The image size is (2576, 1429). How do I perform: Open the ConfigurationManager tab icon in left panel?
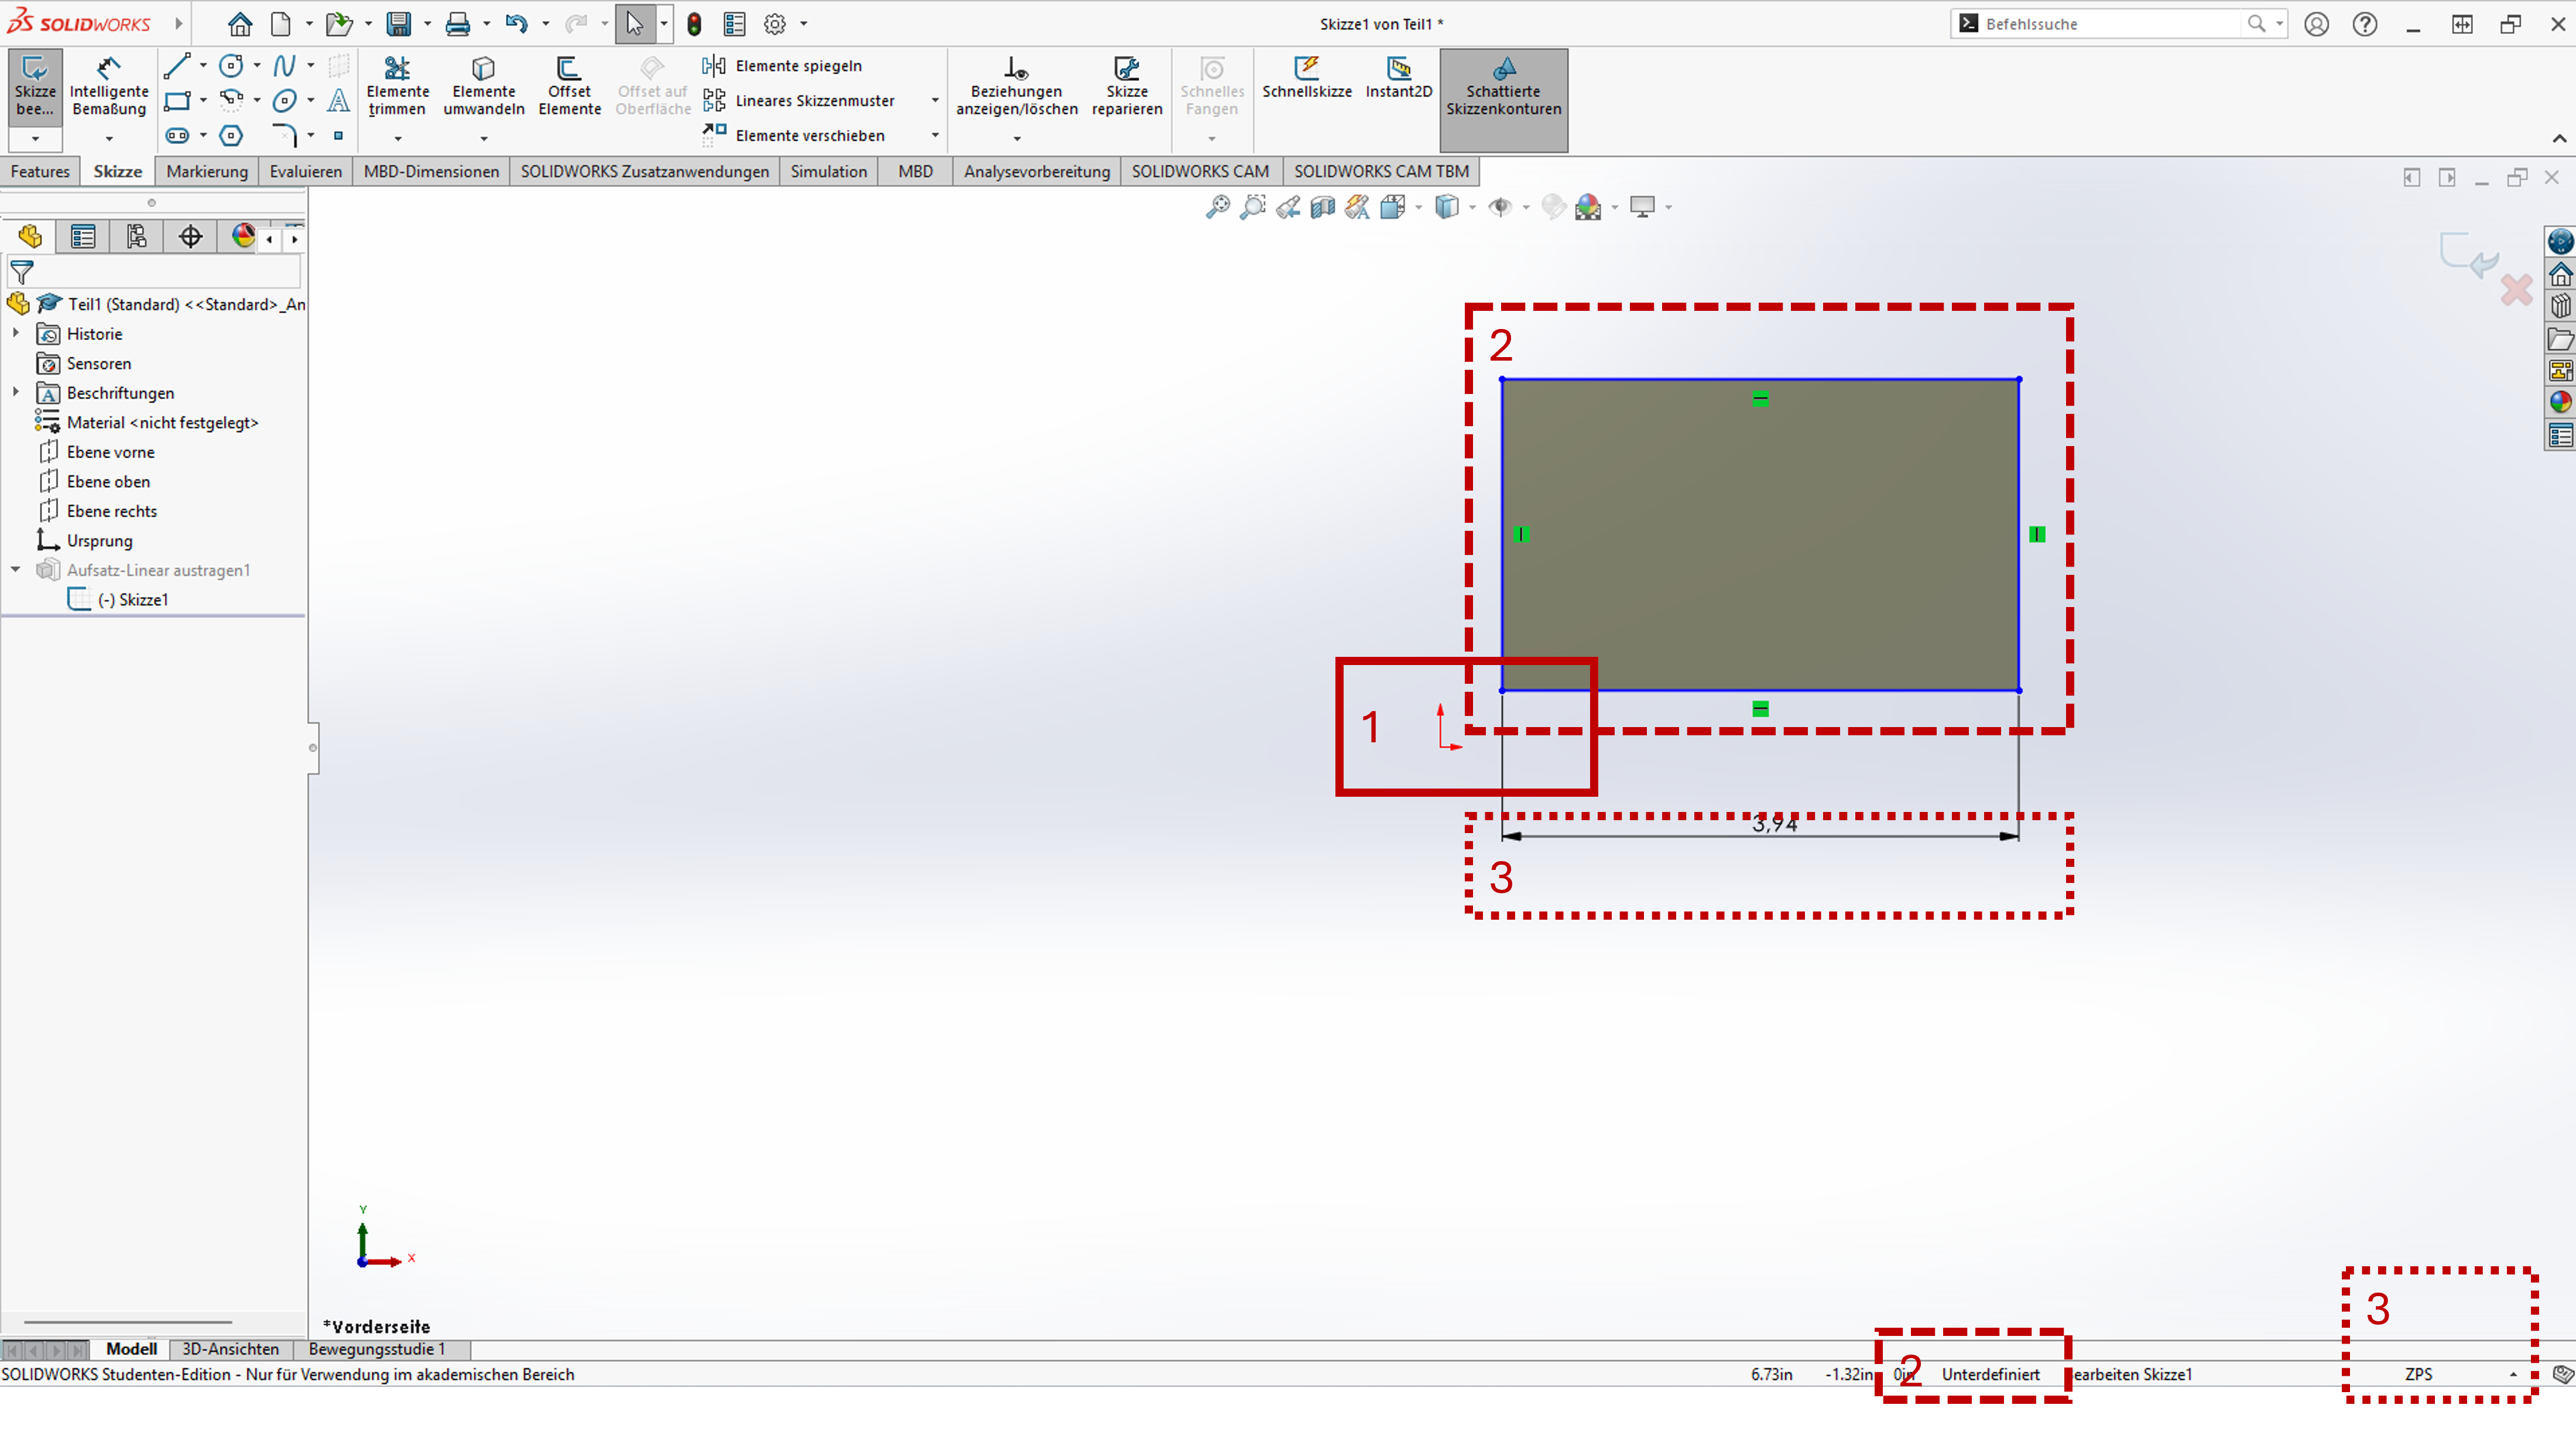tap(136, 237)
